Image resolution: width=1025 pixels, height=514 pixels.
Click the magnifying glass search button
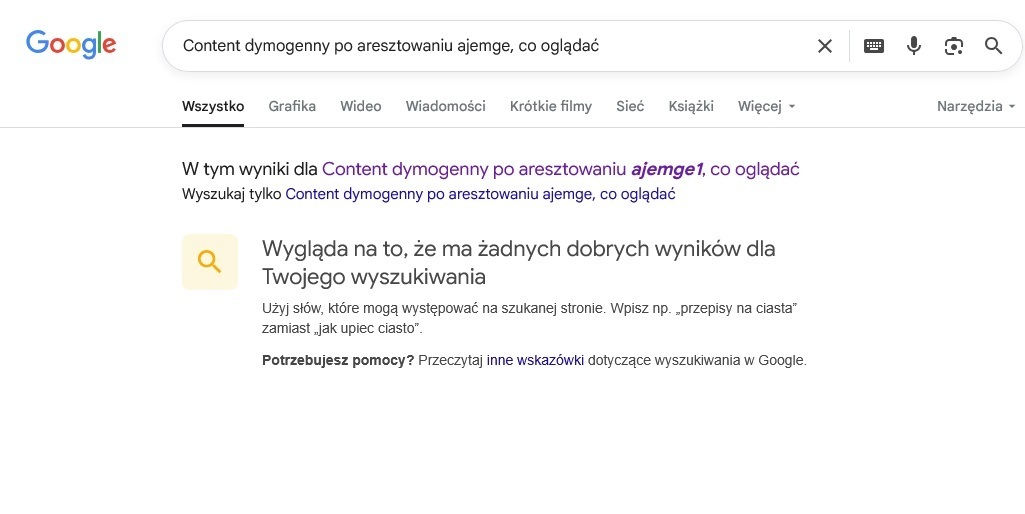pos(993,46)
